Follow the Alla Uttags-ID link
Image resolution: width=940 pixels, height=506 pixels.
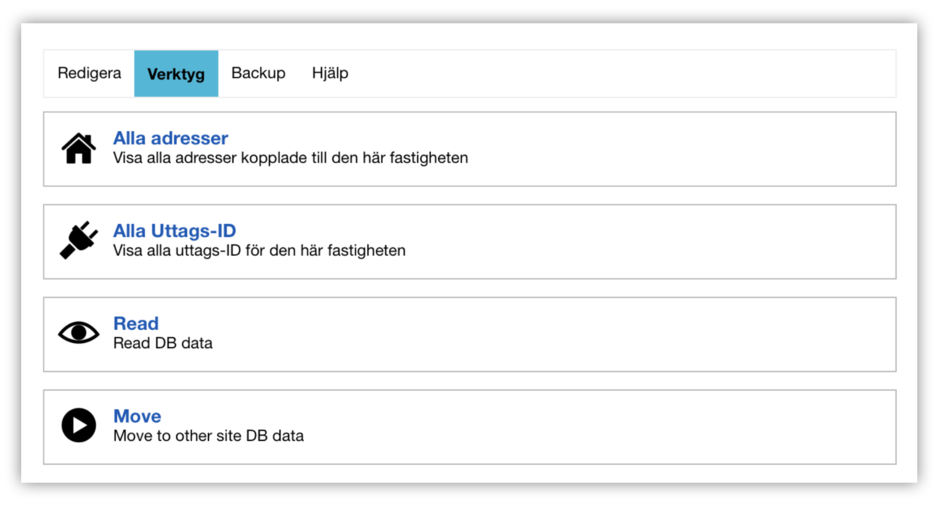point(174,231)
